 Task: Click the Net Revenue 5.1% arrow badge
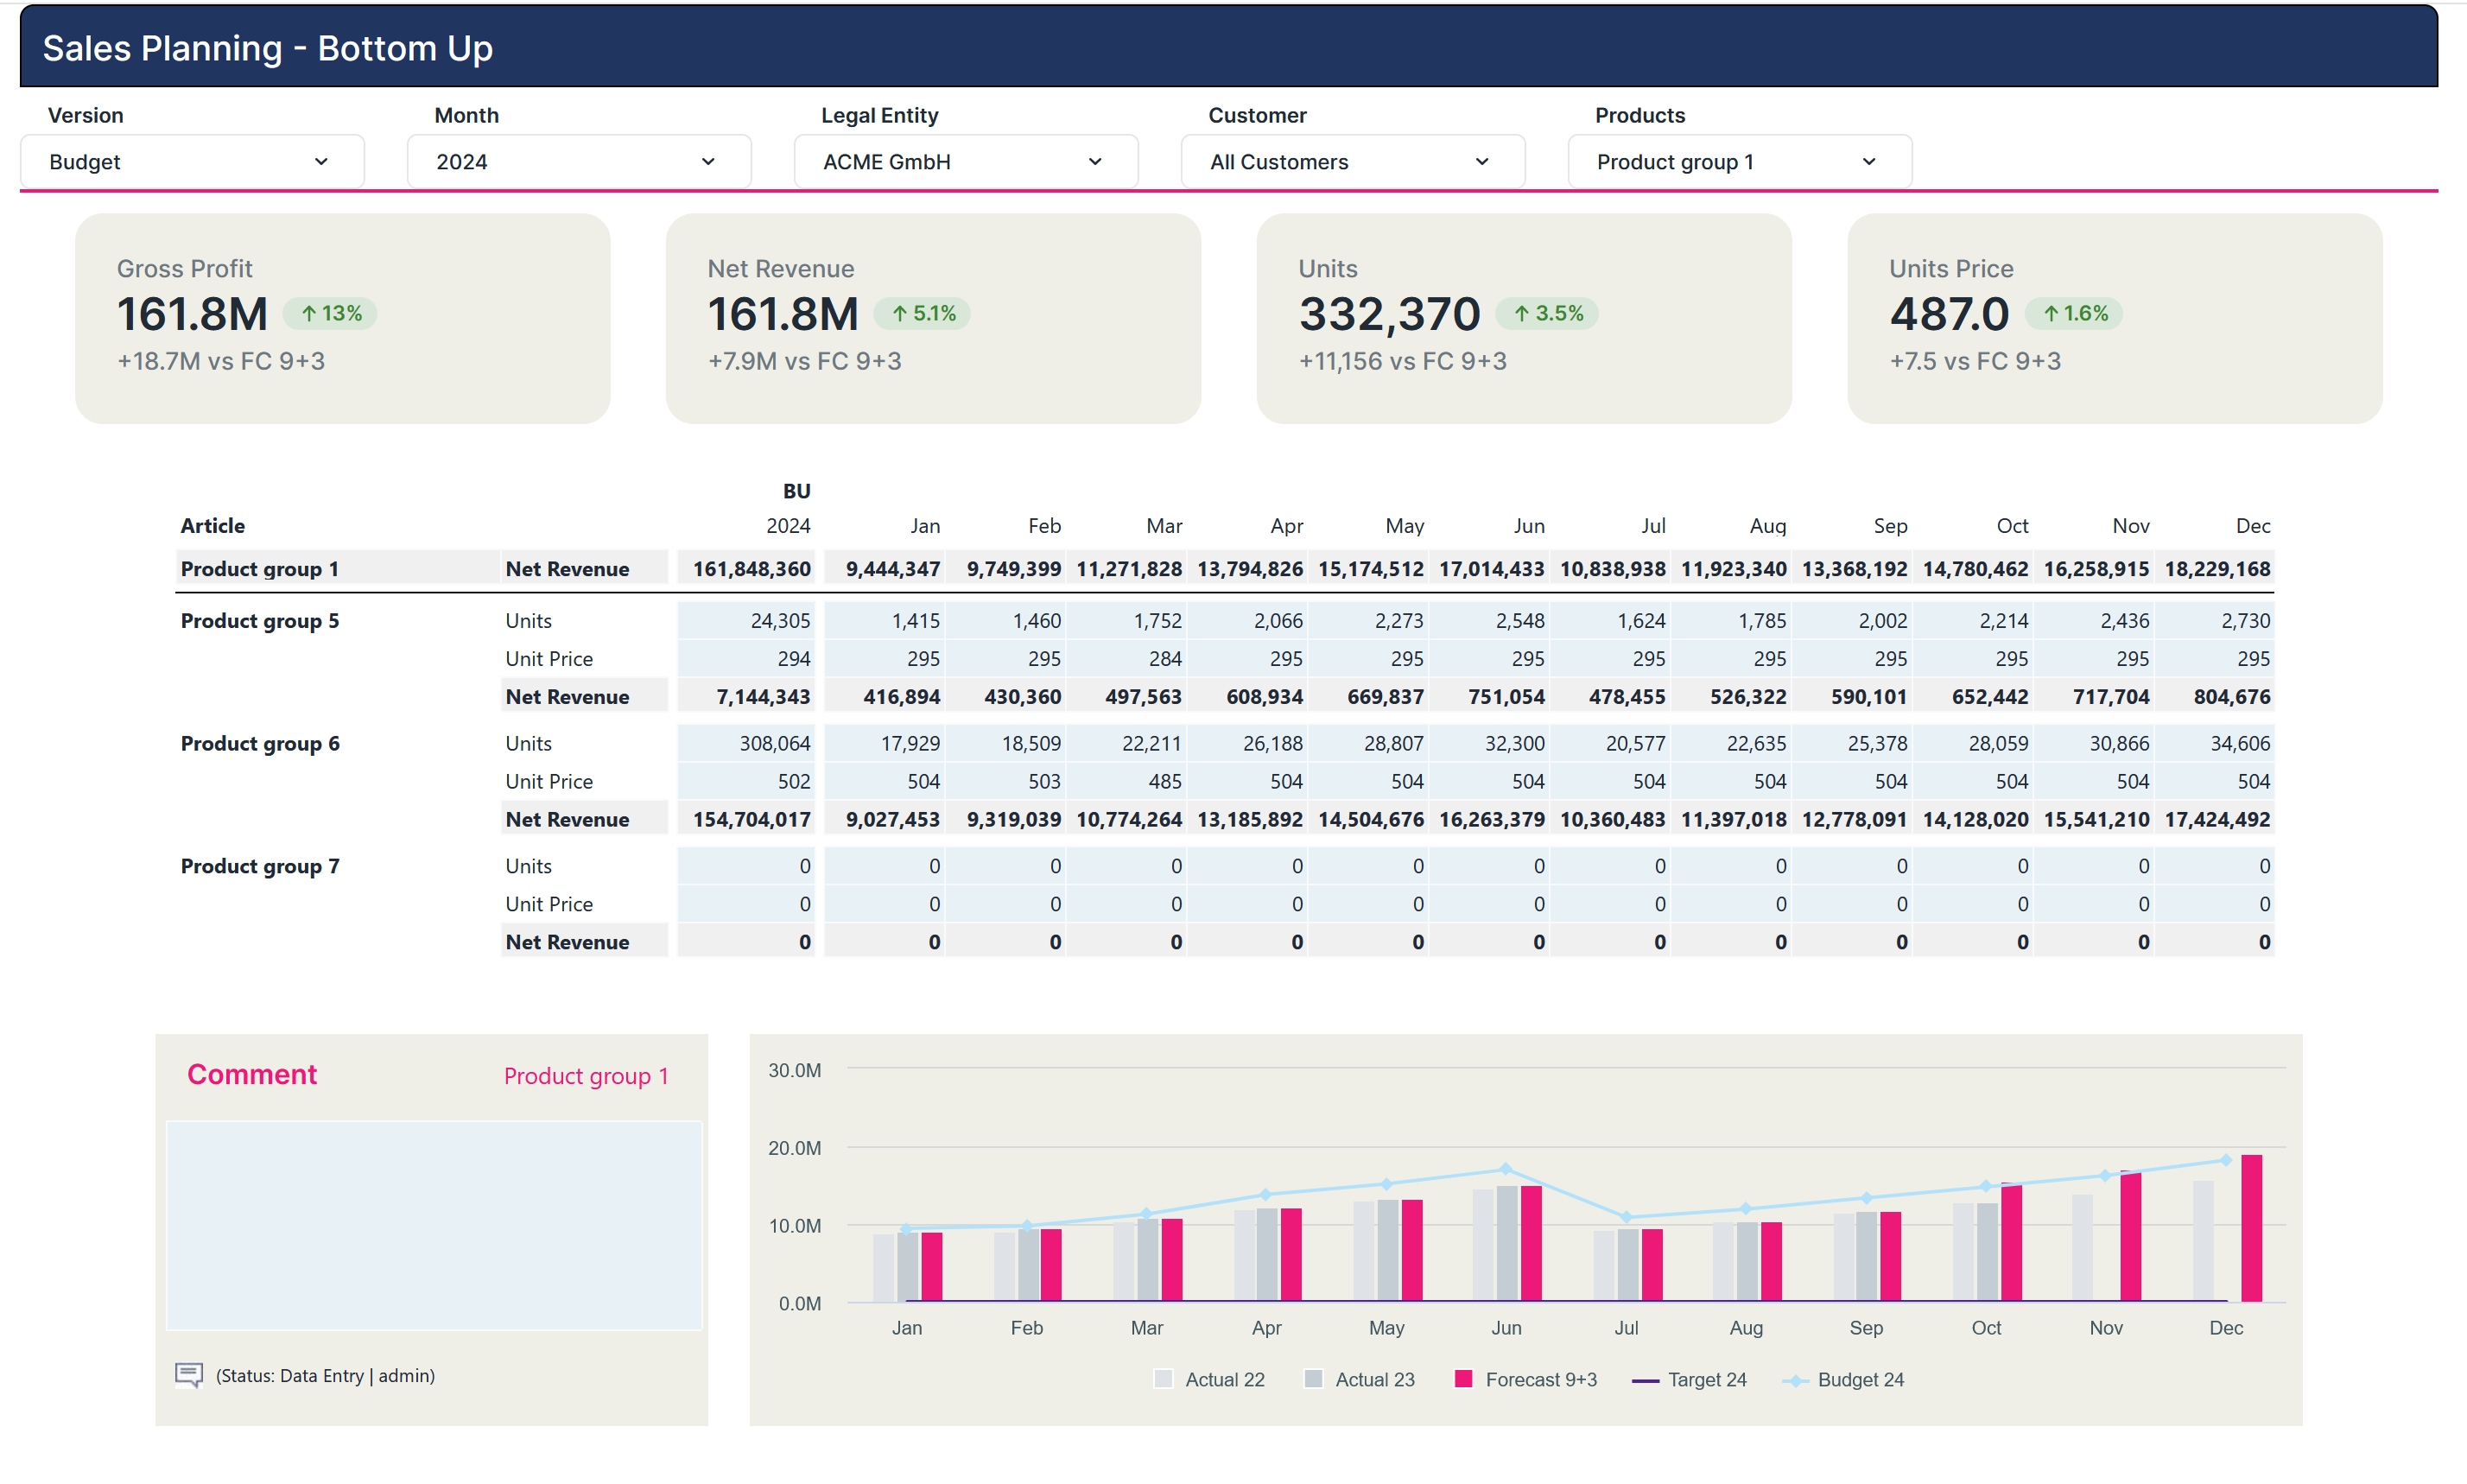click(922, 314)
